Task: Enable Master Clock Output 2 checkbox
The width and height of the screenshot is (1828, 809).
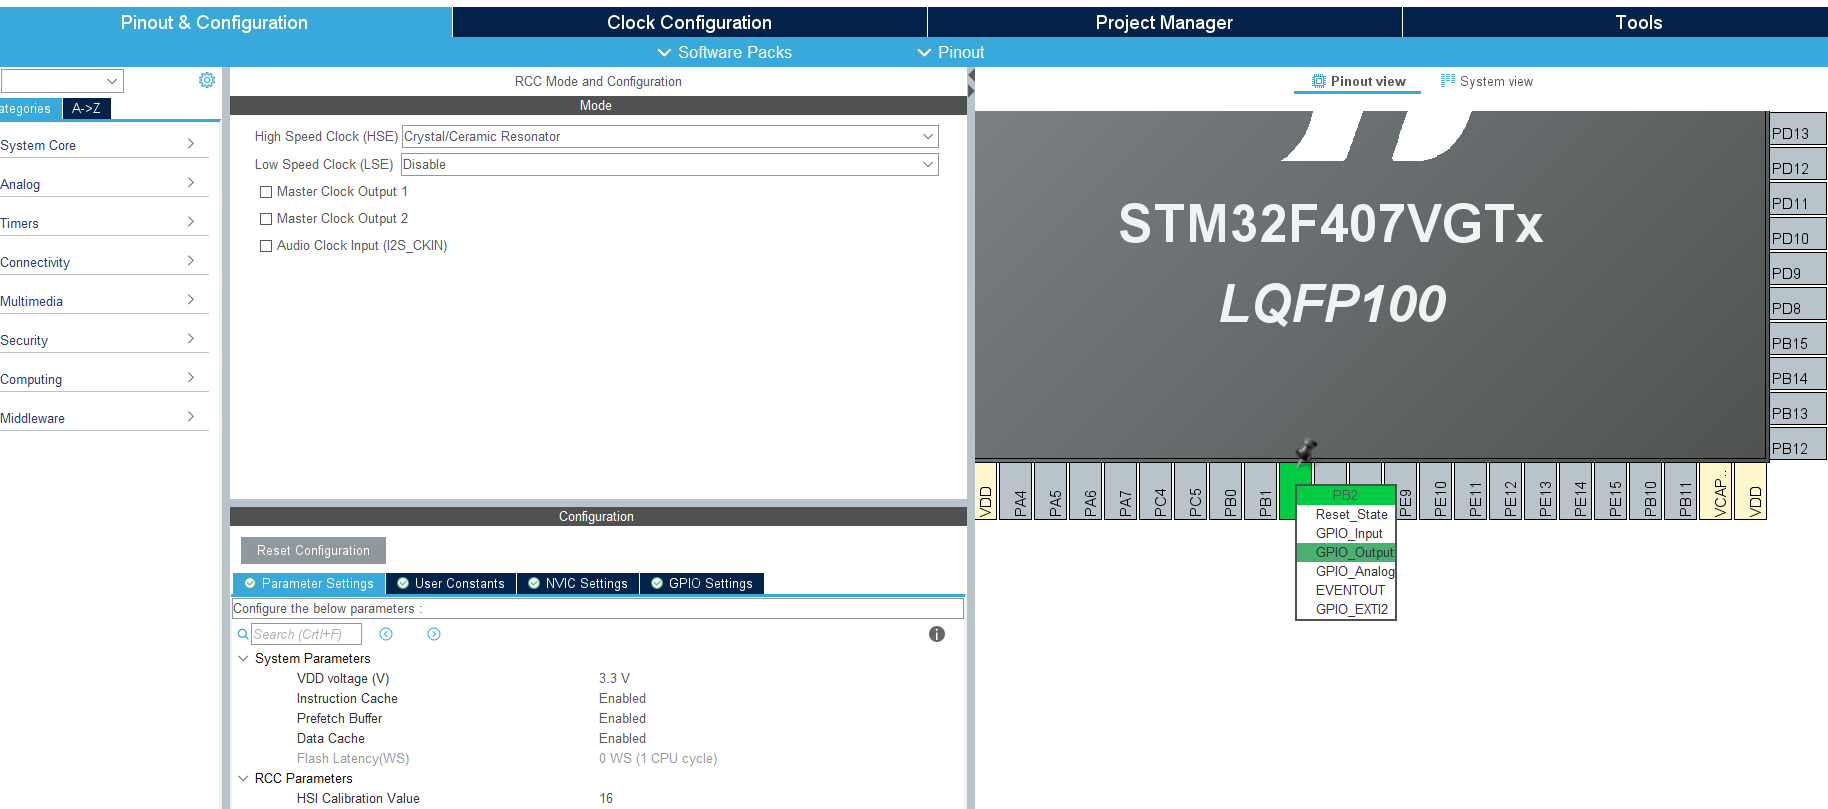Action: coord(266,219)
